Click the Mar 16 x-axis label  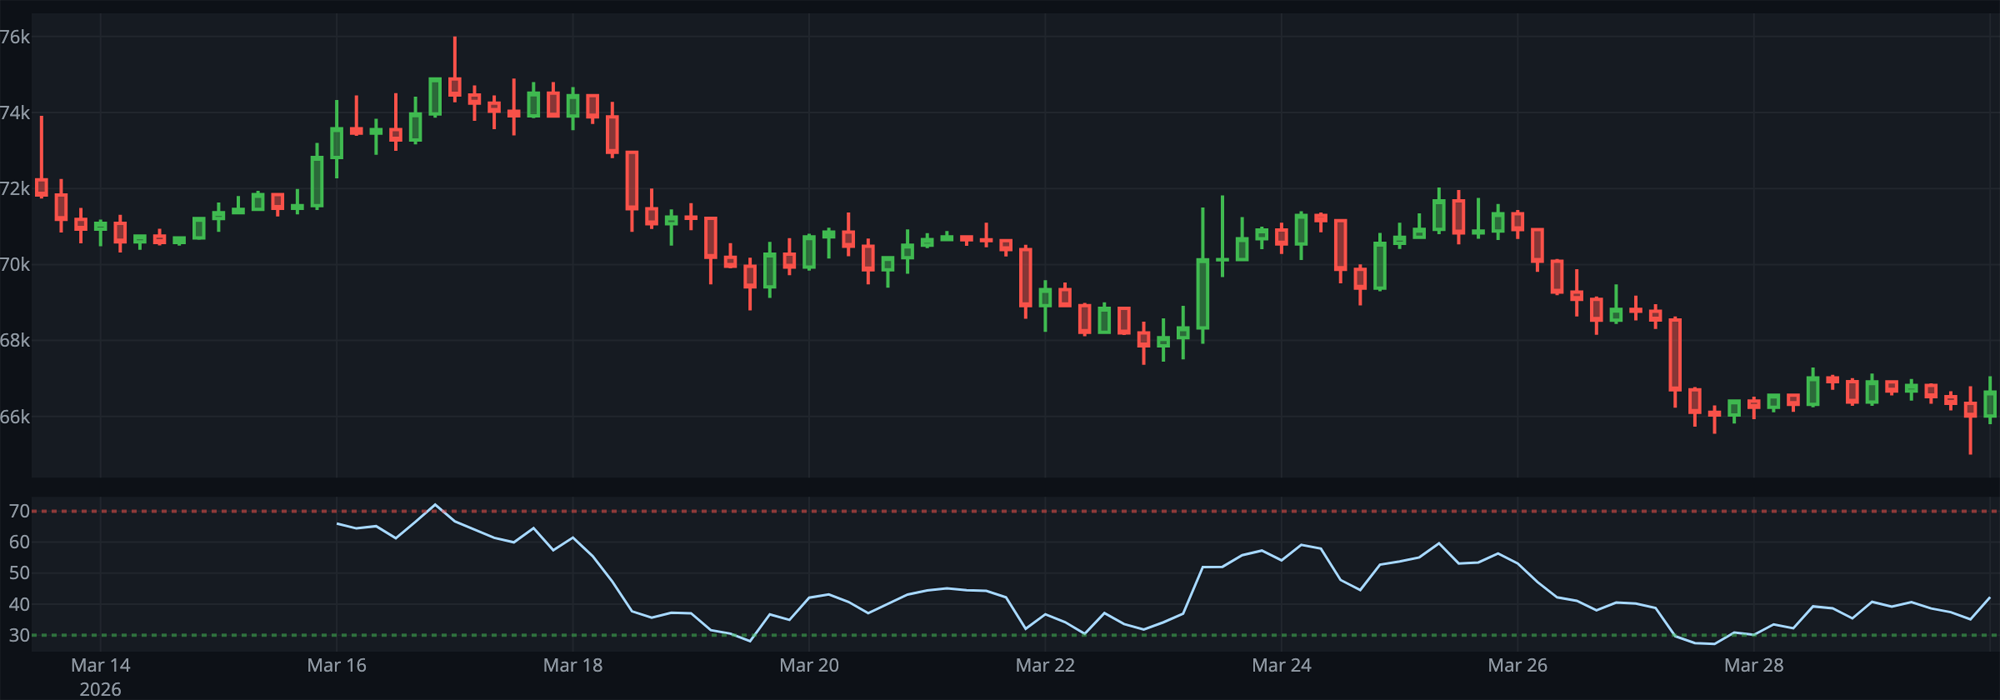click(x=336, y=665)
